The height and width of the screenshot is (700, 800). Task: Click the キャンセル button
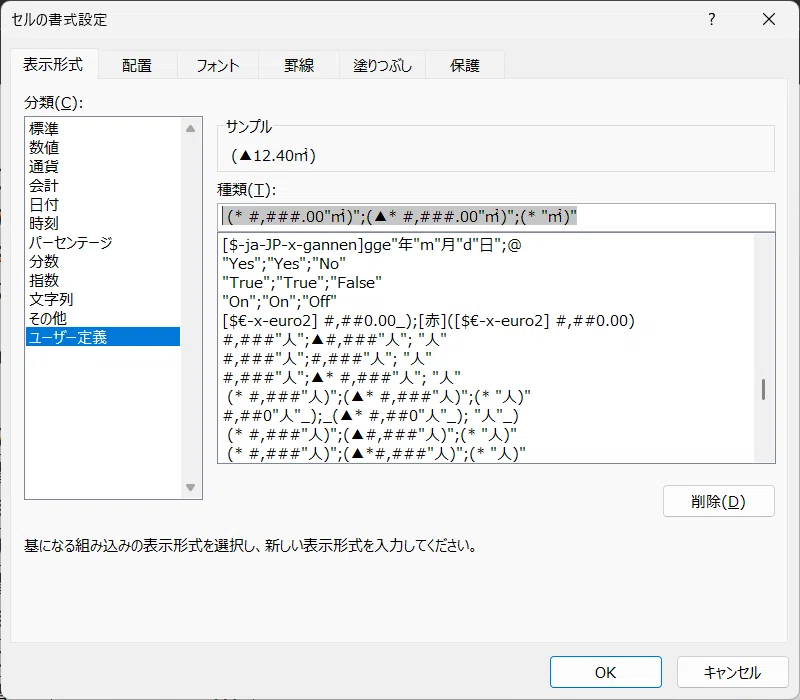tap(733, 672)
